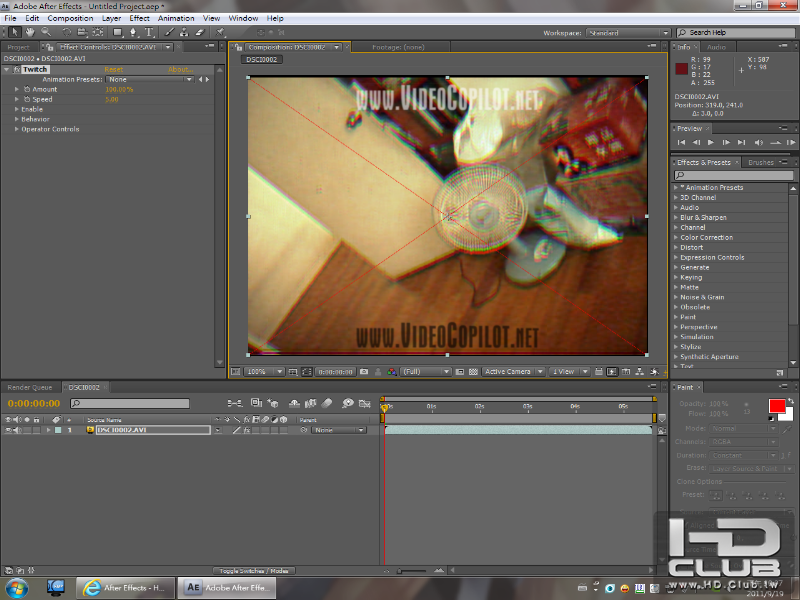
Task: Jump to last frame in Preview
Action: [741, 142]
